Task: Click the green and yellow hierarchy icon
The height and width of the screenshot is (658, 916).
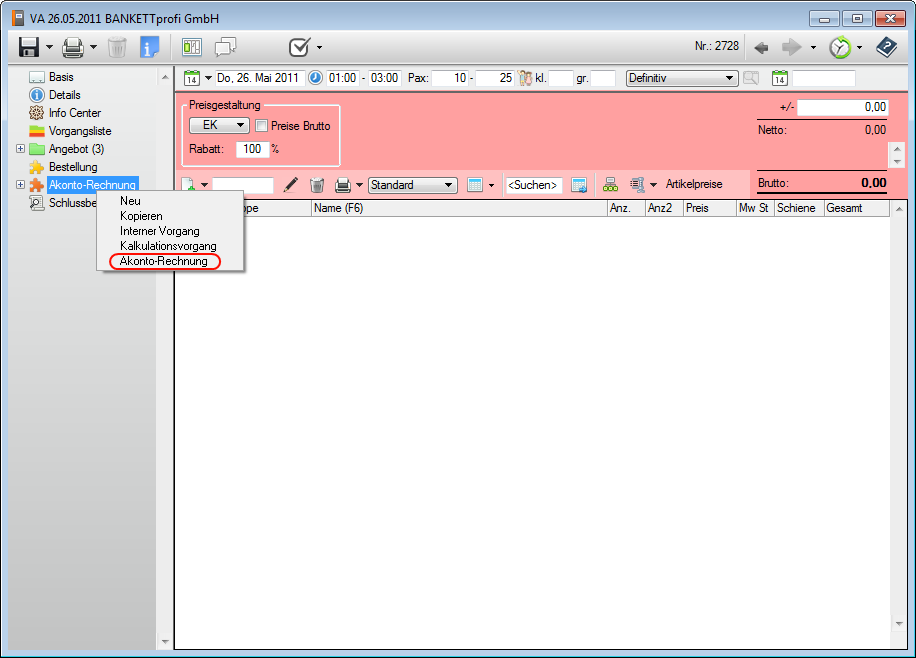Action: point(610,185)
